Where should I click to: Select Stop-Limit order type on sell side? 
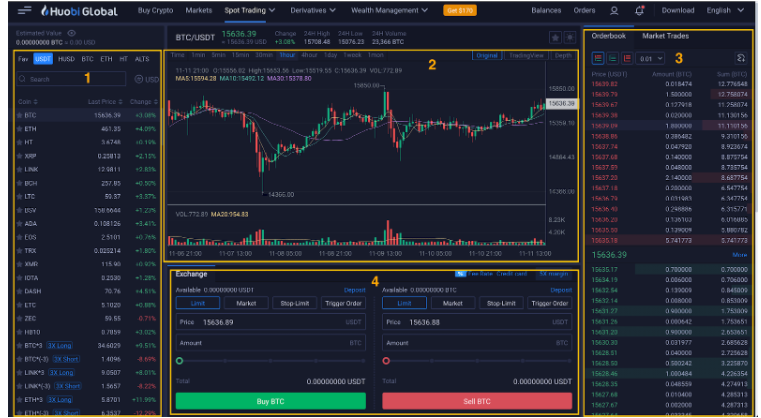coord(501,303)
